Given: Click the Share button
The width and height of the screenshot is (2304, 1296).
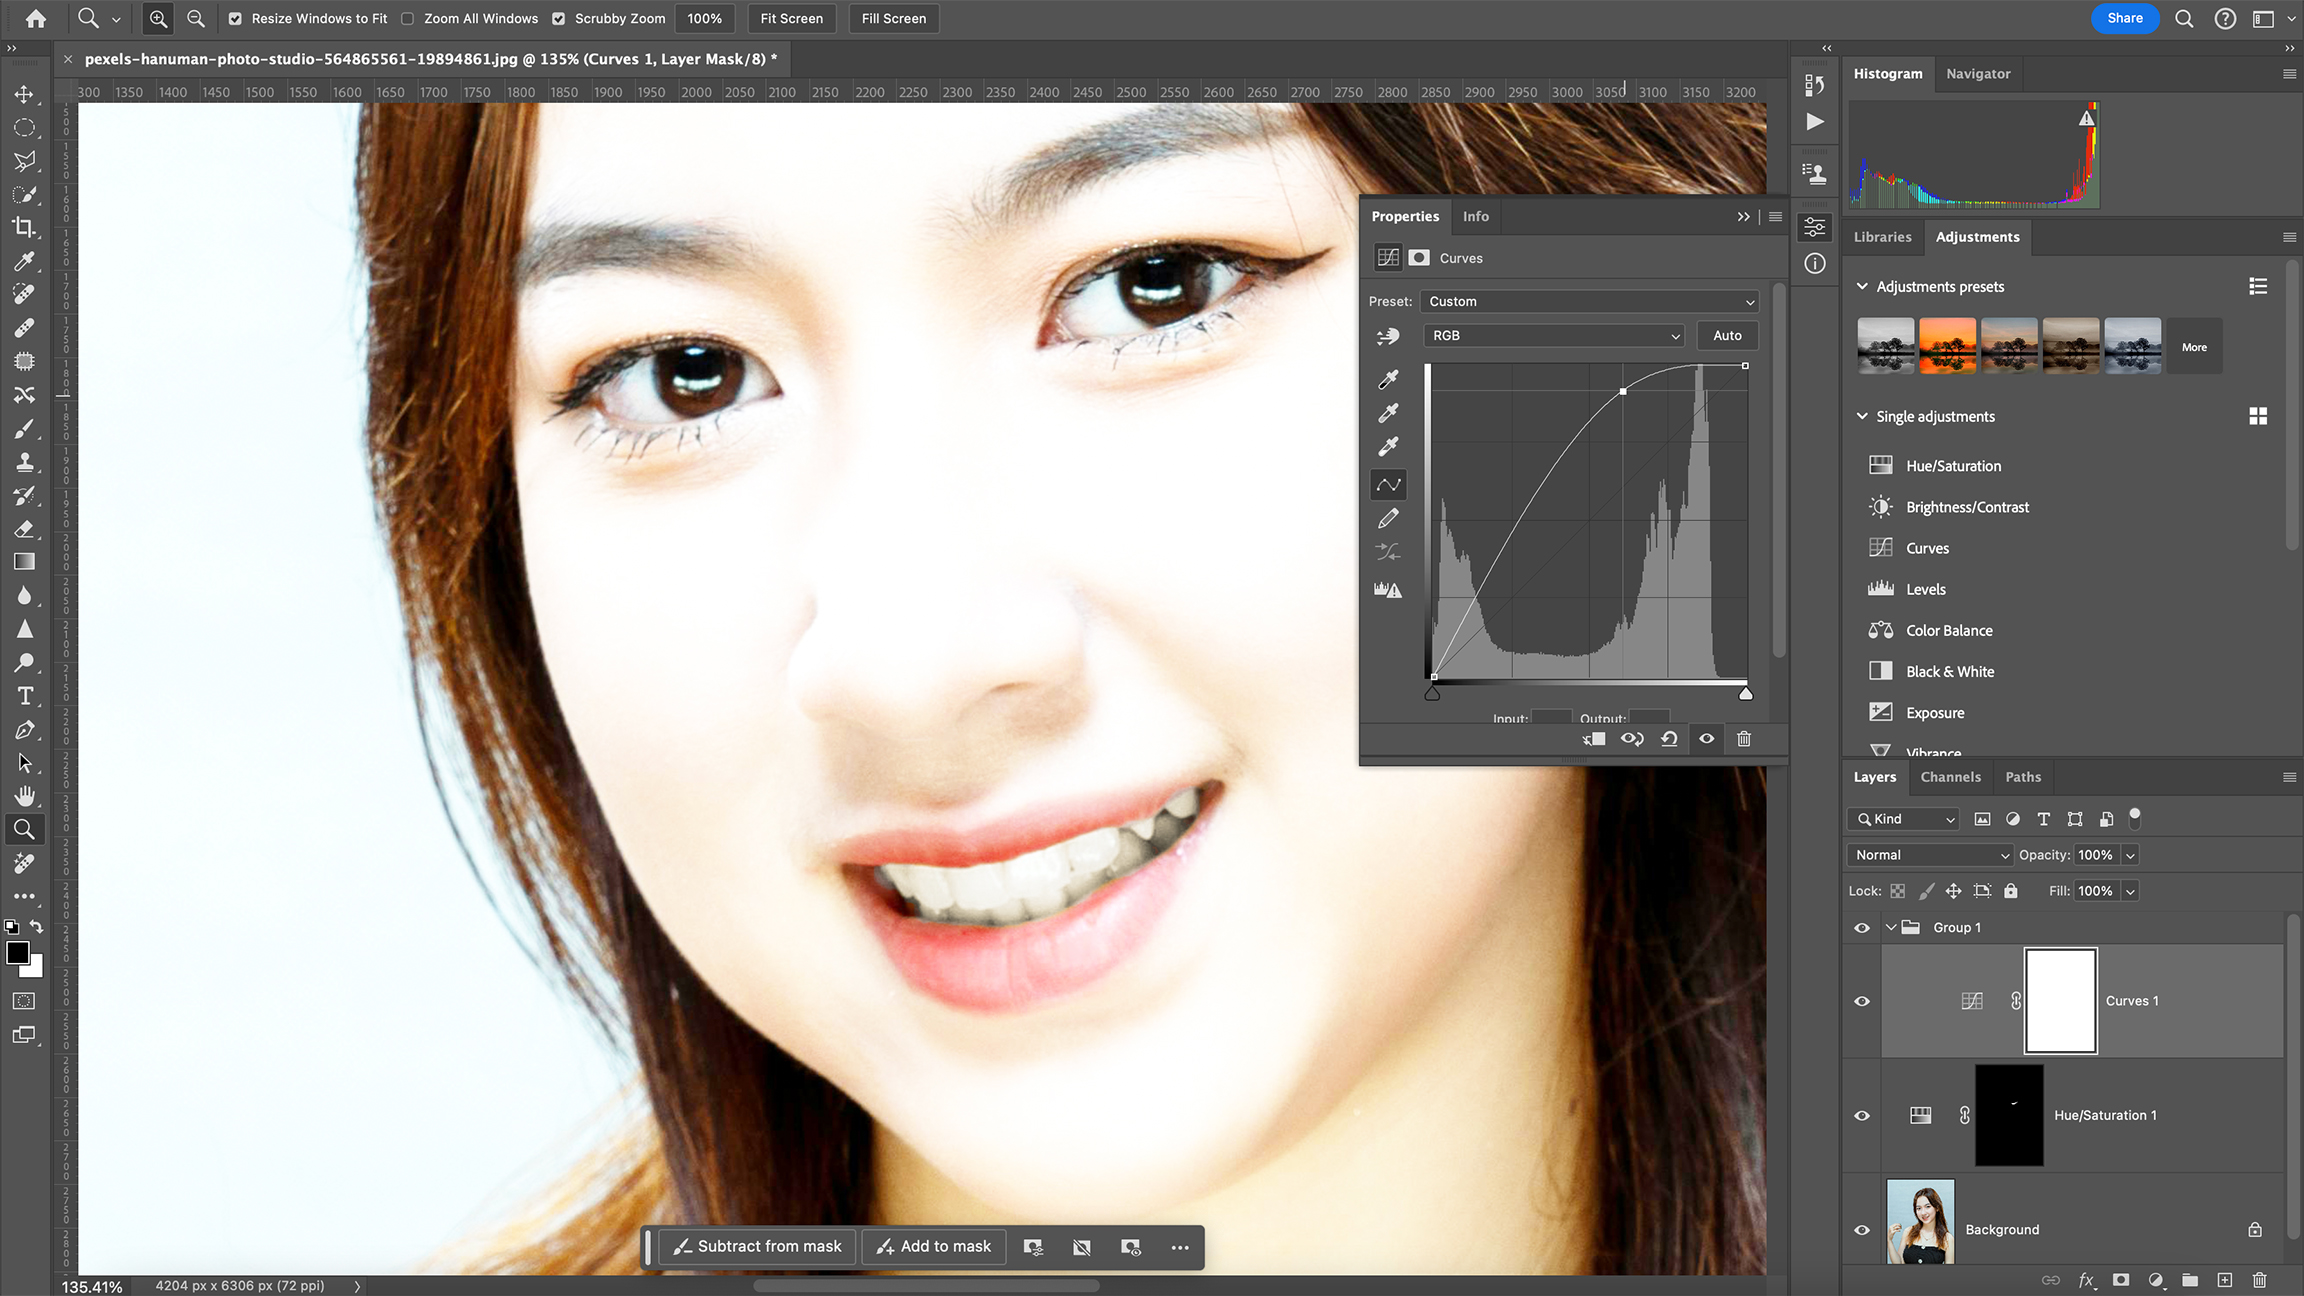Looking at the screenshot, I should point(2125,18).
